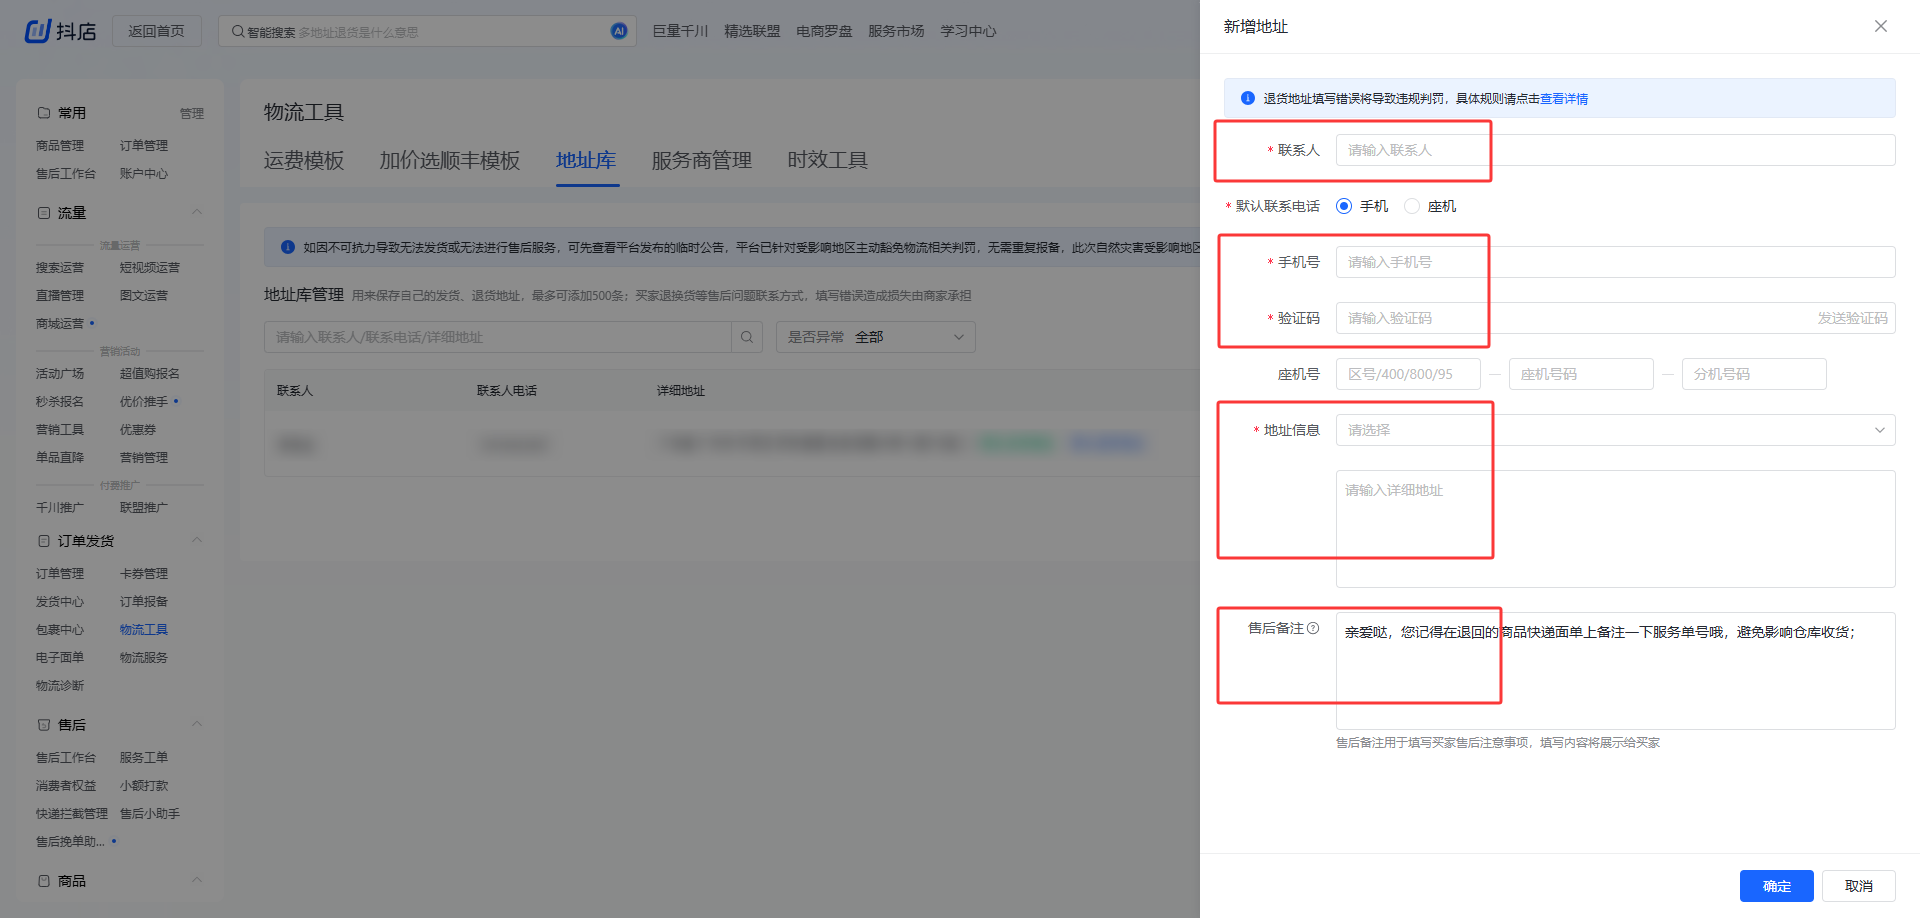Screen dimensions: 1920x918
Task: Open the 地址信息 region dropdown
Action: pos(1614,430)
